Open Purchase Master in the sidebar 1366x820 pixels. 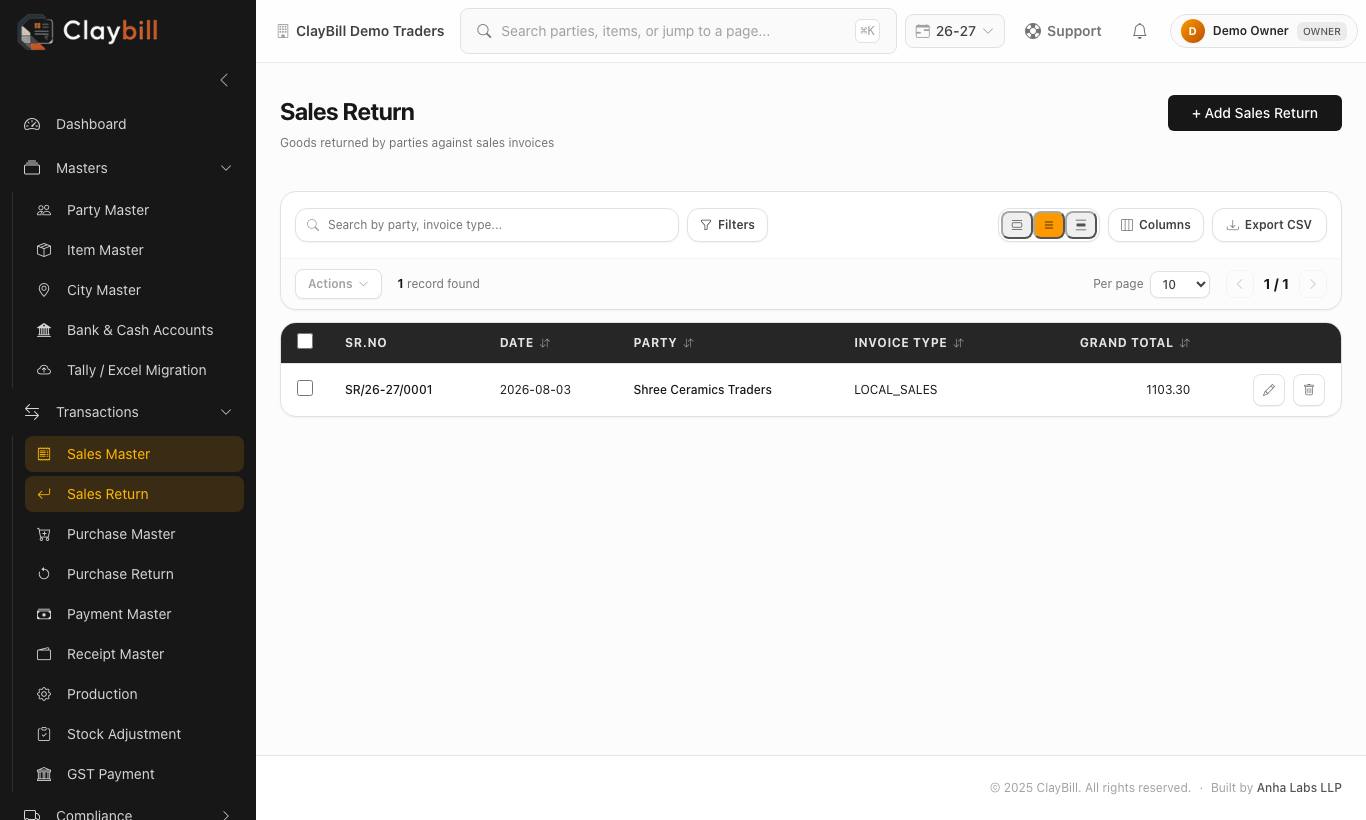pyautogui.click(x=134, y=534)
